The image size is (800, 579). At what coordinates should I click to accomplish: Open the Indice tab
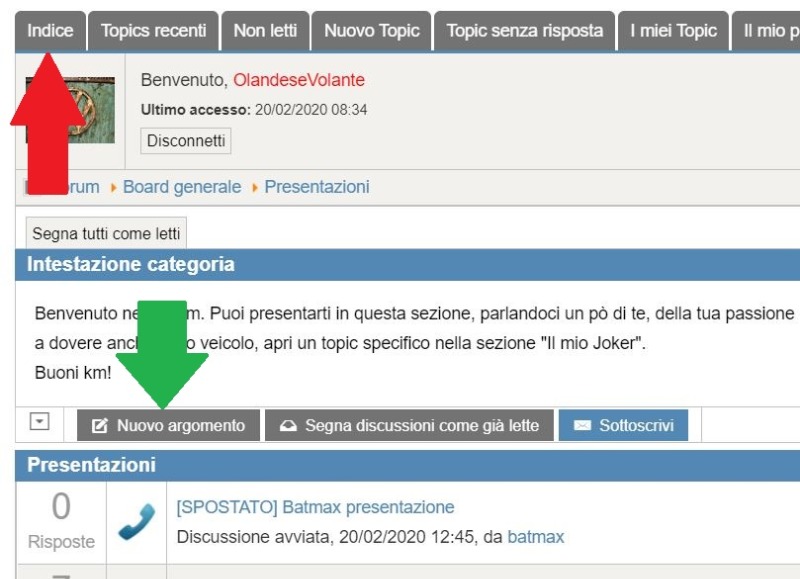click(50, 31)
